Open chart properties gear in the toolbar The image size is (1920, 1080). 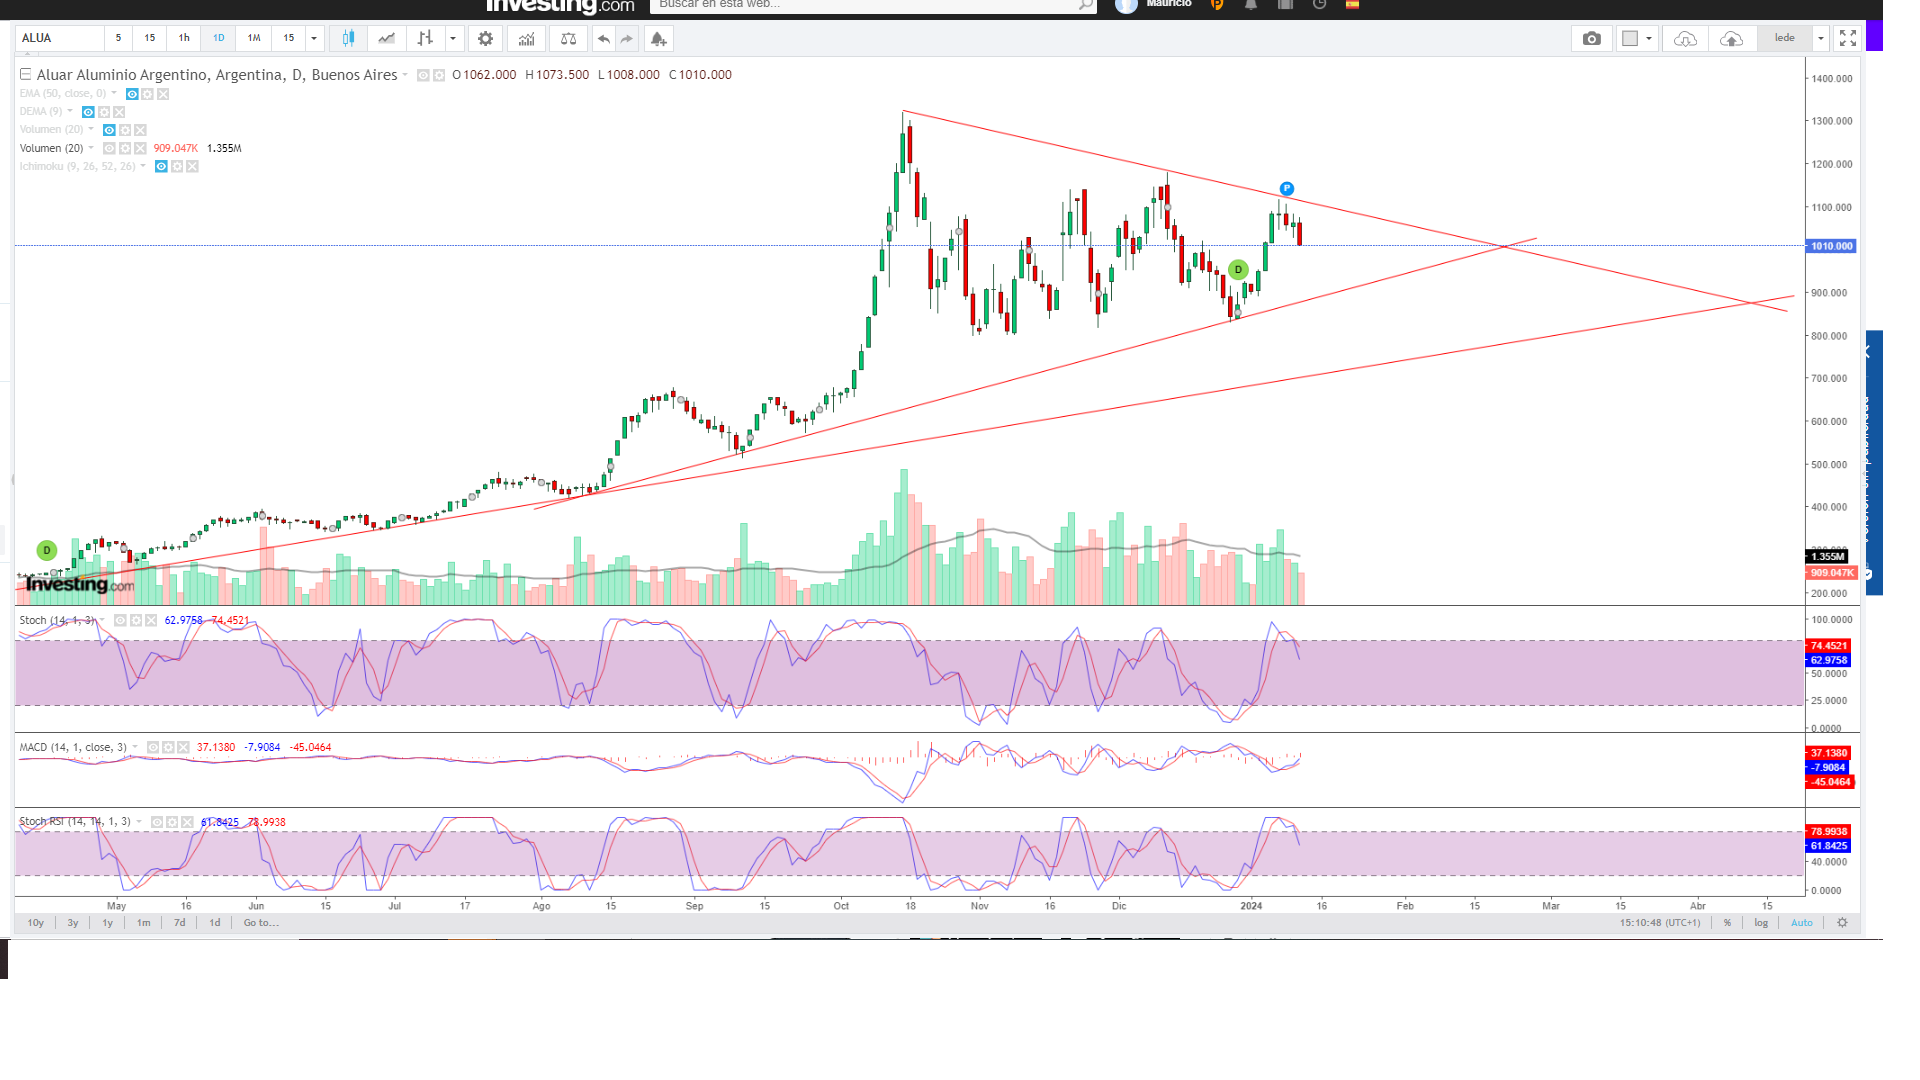[x=485, y=38]
